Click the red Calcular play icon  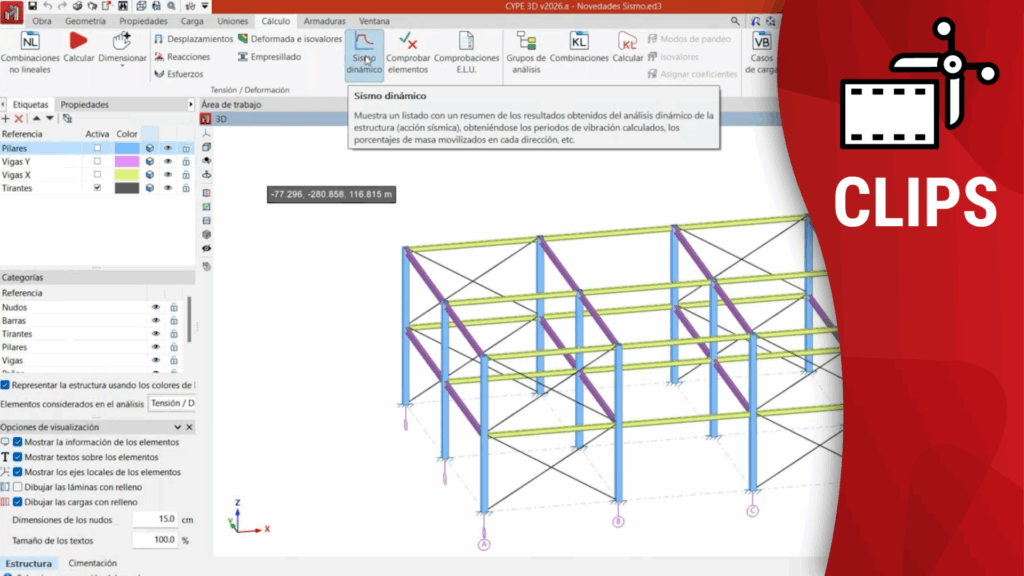78,41
